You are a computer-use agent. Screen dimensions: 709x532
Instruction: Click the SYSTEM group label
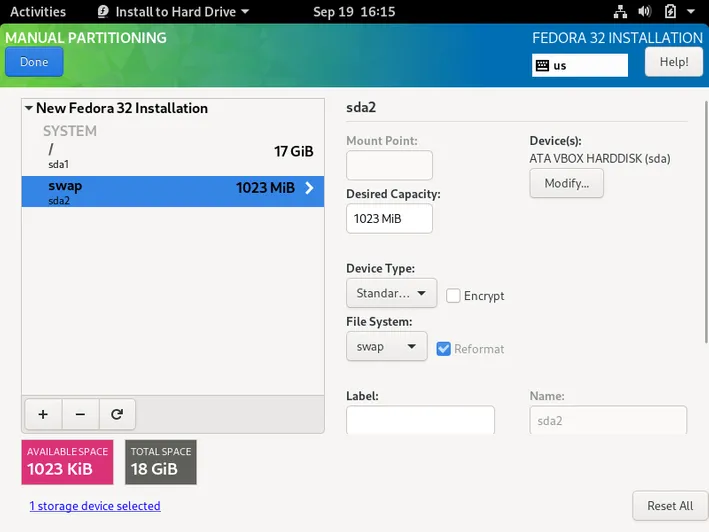coord(70,131)
